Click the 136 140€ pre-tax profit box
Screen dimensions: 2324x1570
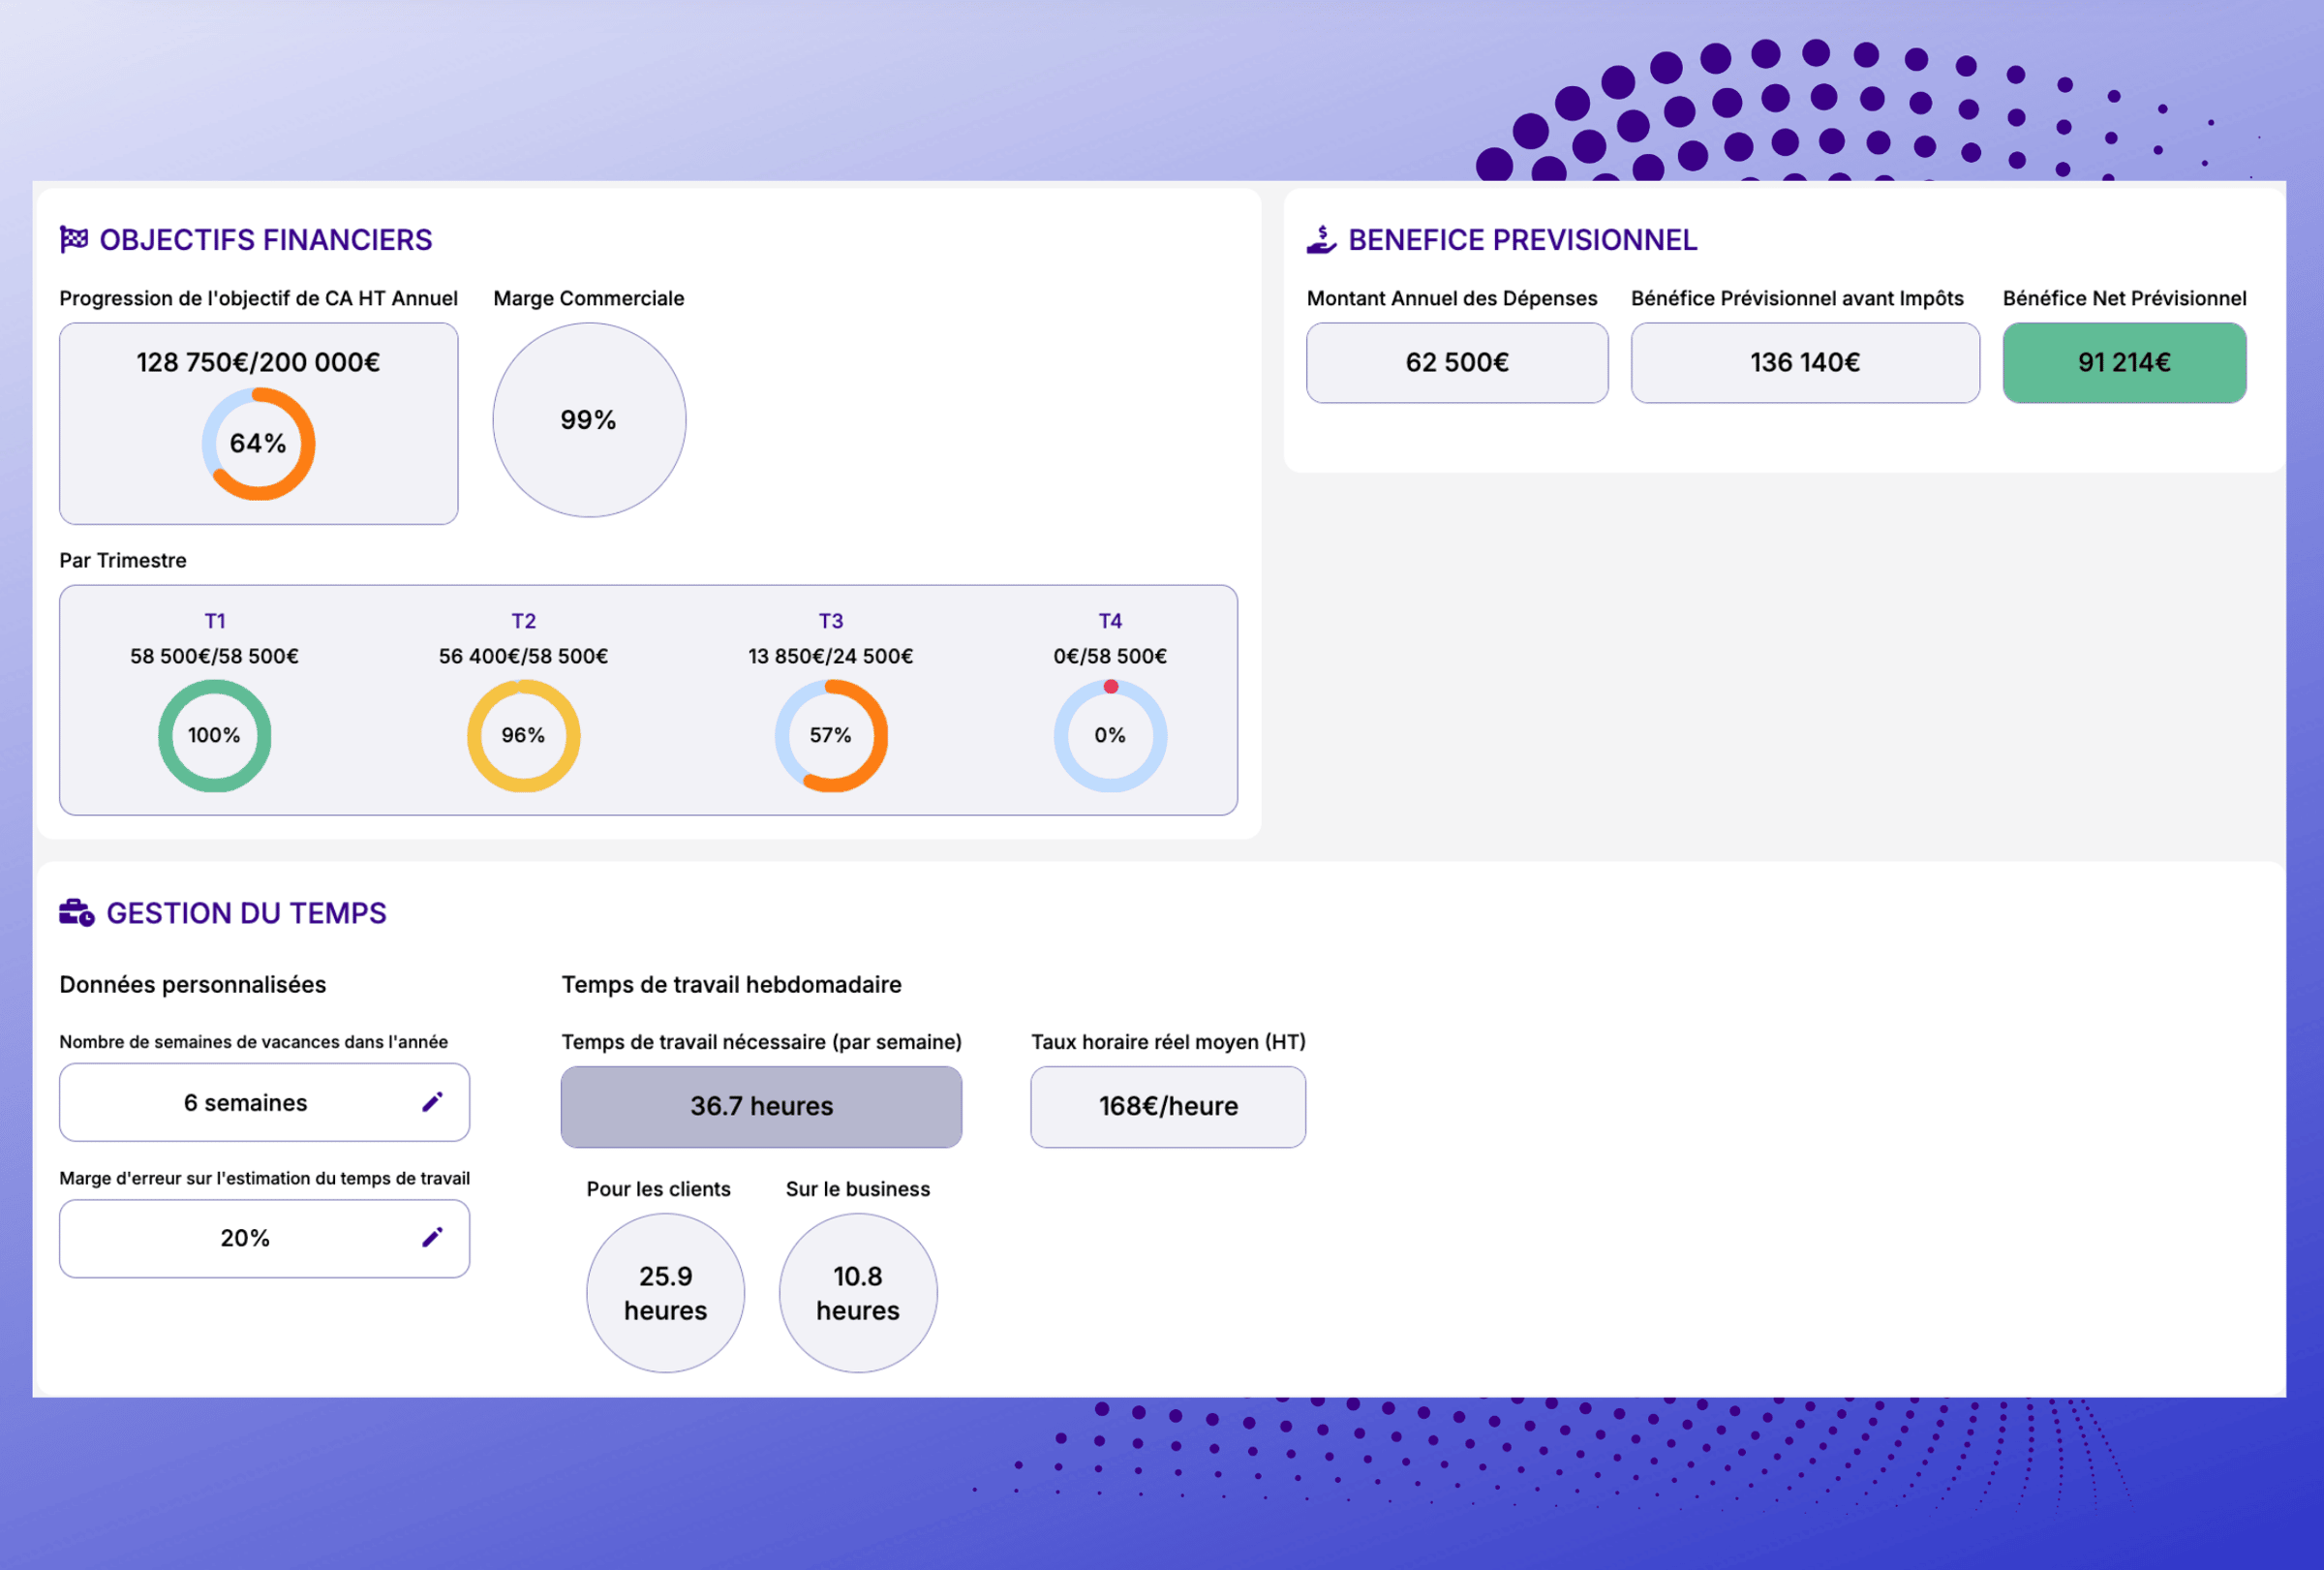coord(1804,363)
